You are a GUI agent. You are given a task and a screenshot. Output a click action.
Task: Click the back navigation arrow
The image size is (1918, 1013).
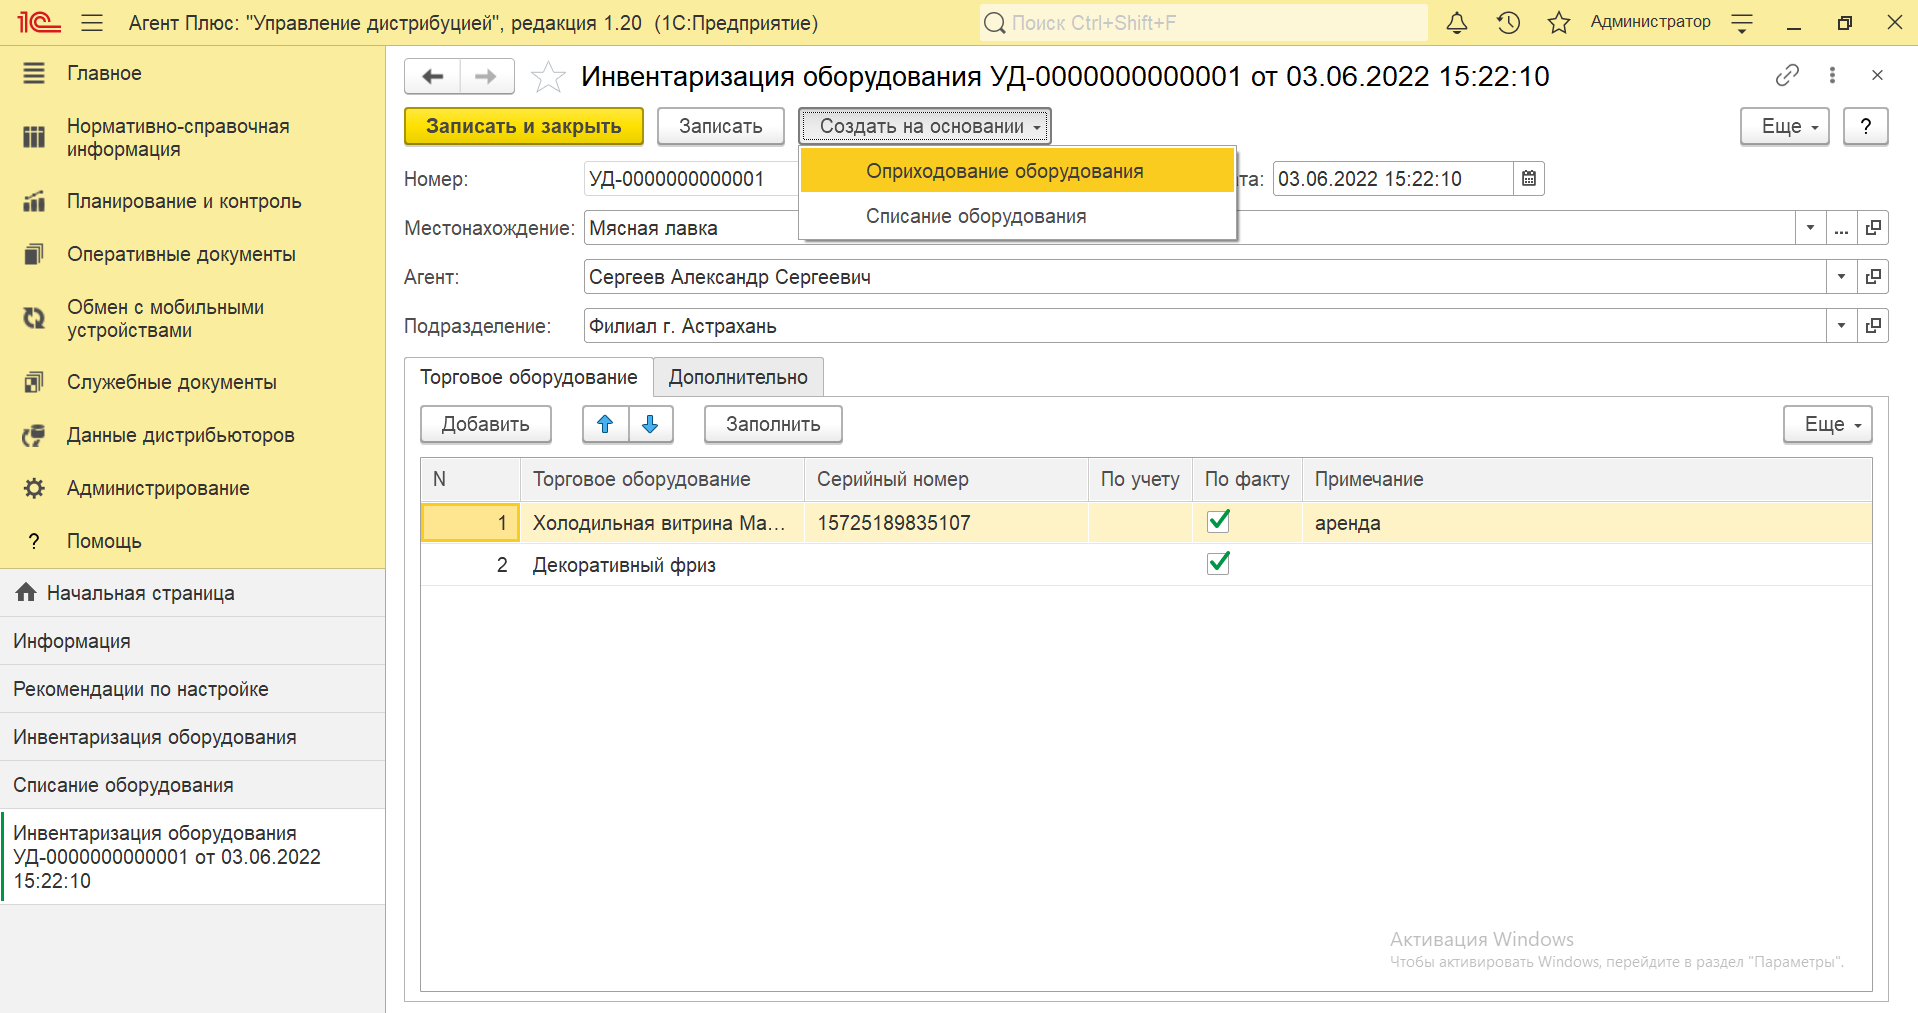[x=432, y=77]
